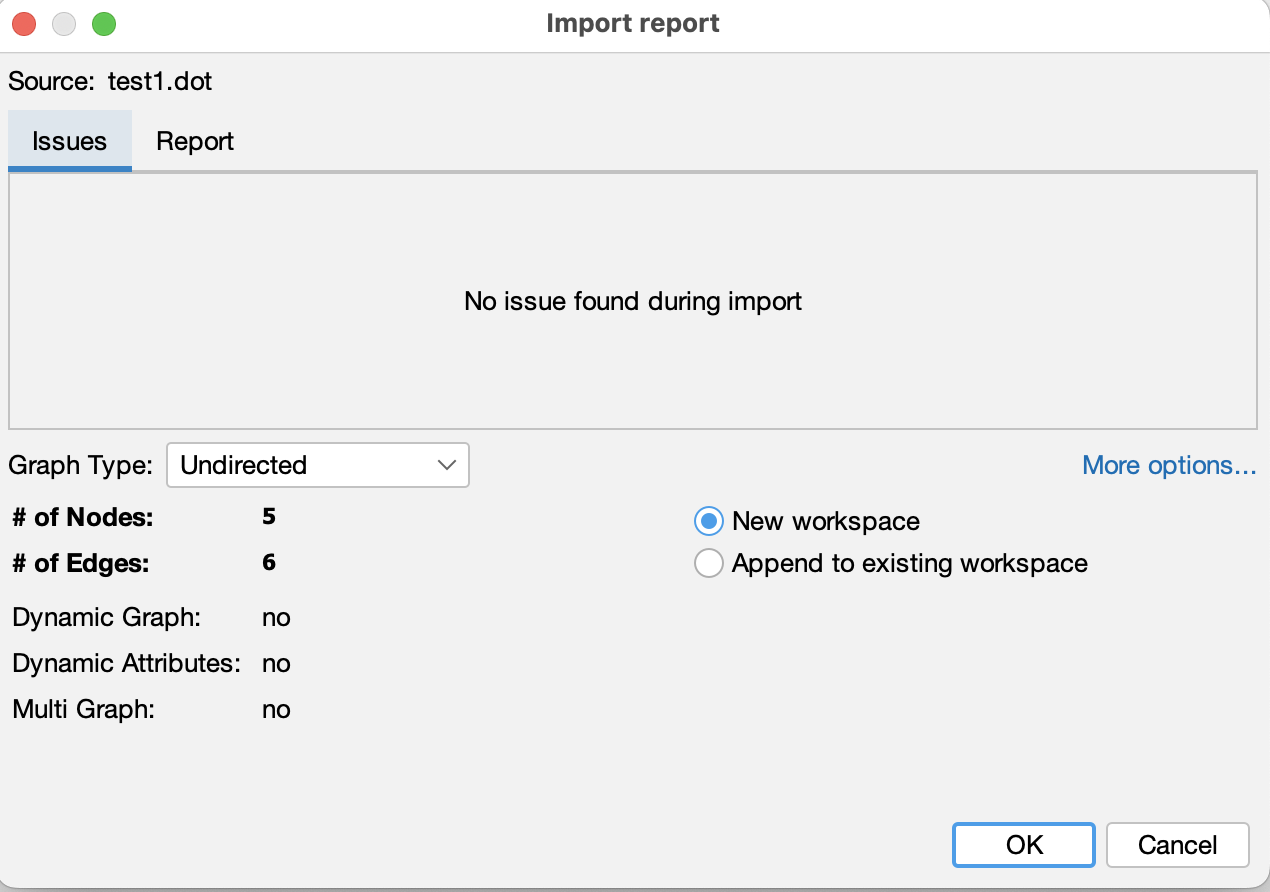Click the test1.dot source file name
The width and height of the screenshot is (1270, 892).
point(160,81)
